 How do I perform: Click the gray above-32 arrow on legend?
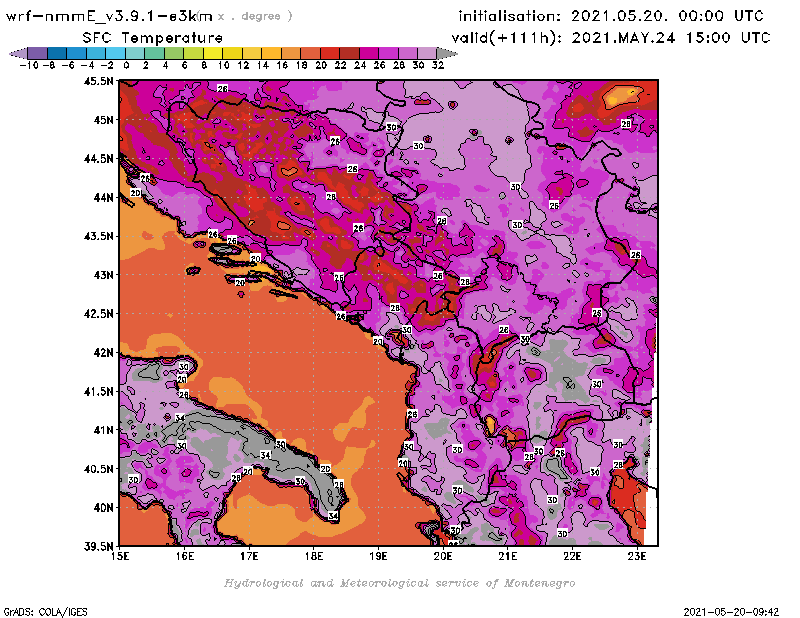click(447, 53)
